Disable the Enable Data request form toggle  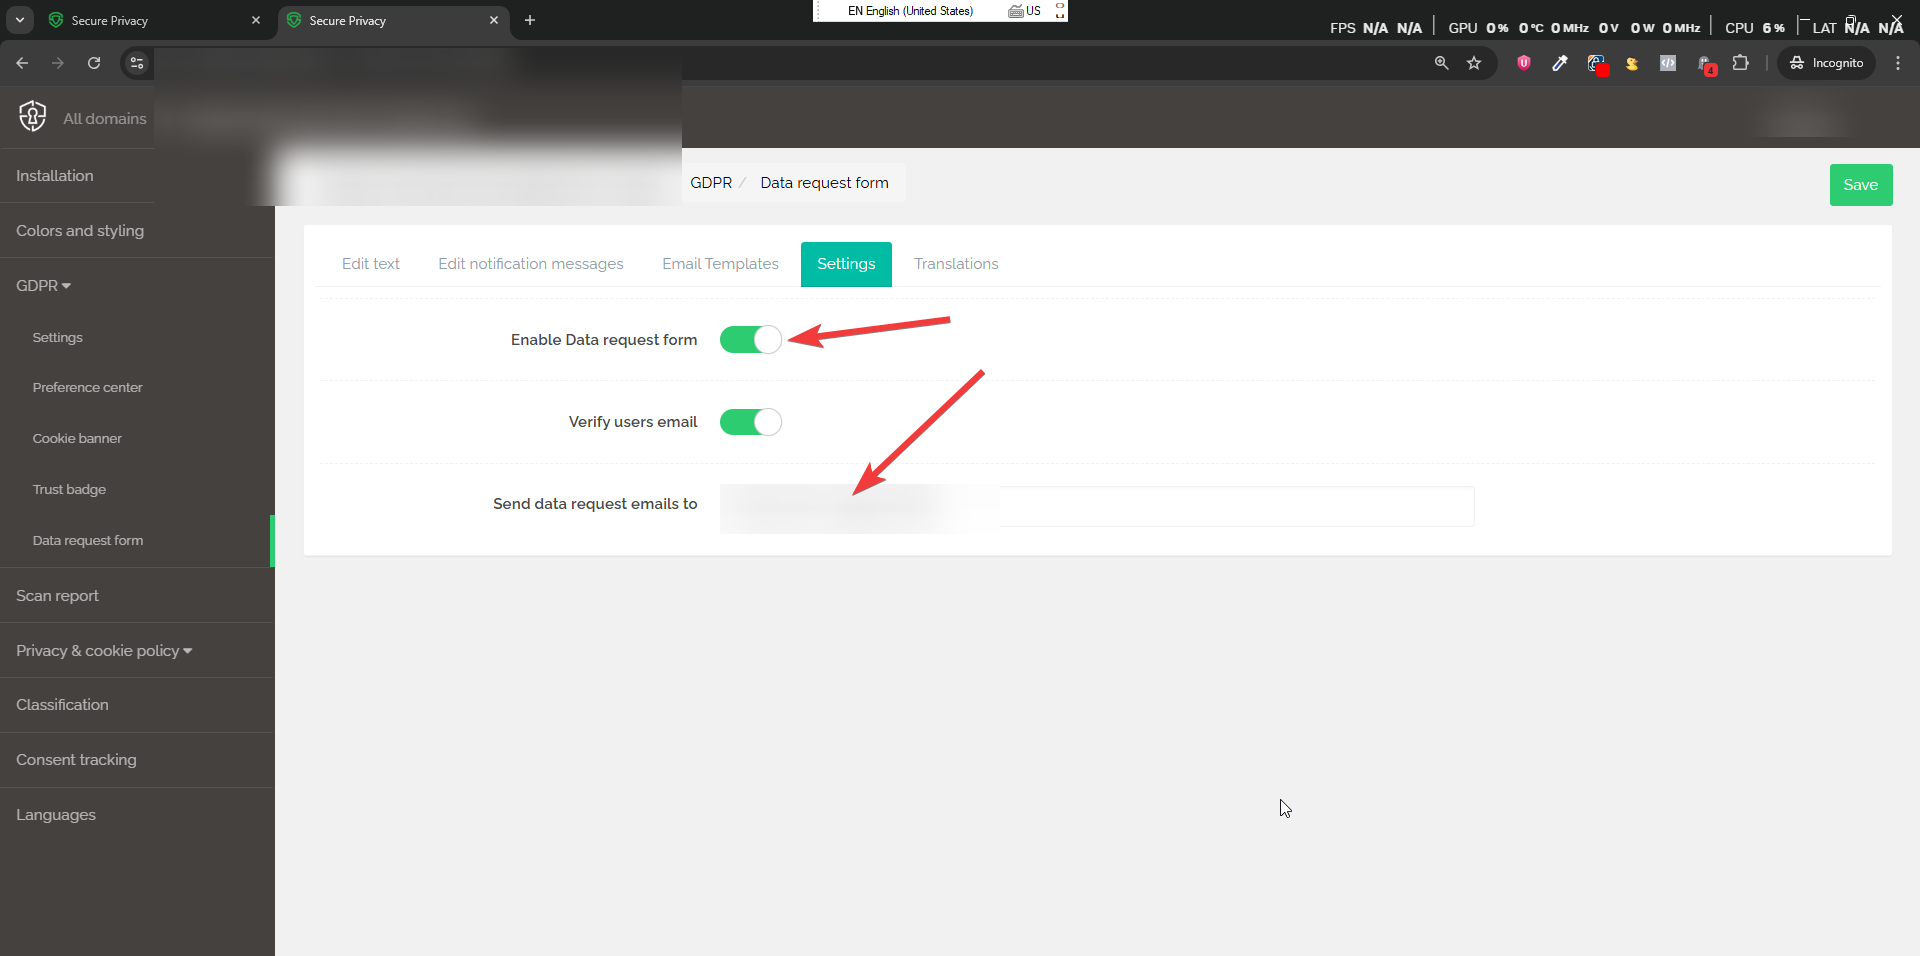point(751,339)
